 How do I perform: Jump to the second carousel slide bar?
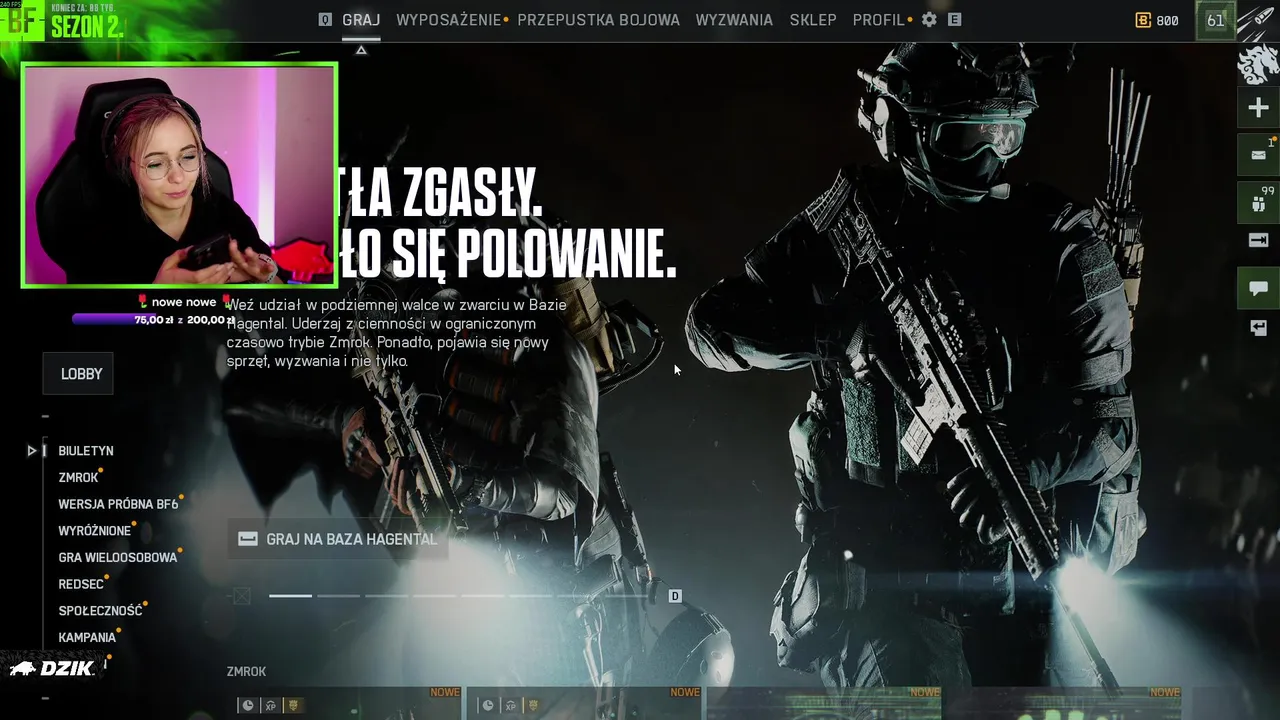[x=338, y=596]
